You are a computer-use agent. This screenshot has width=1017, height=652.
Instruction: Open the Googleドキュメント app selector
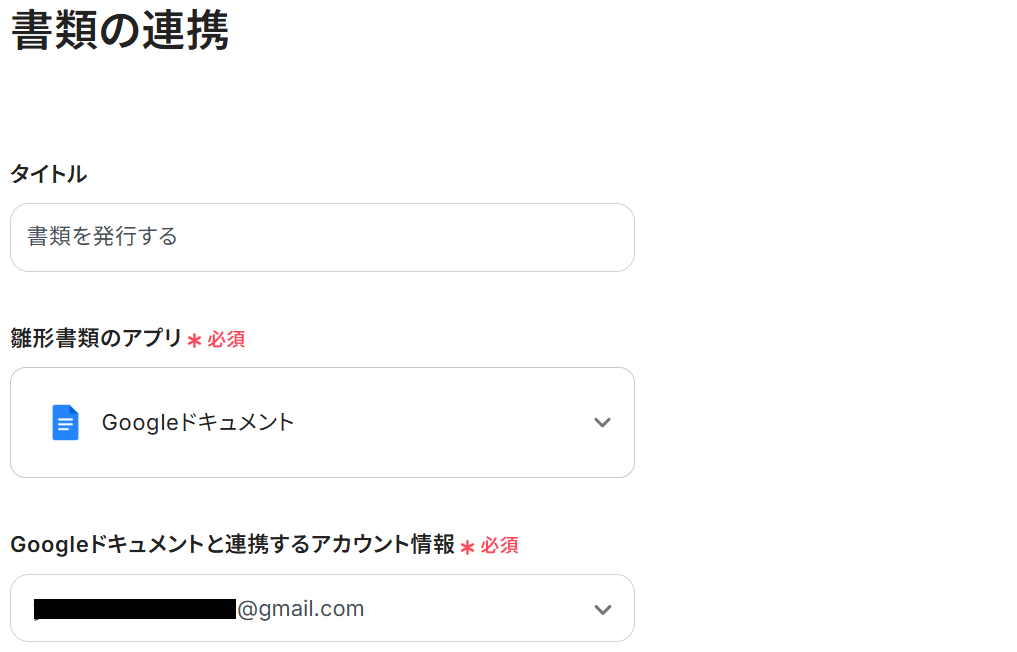click(322, 422)
